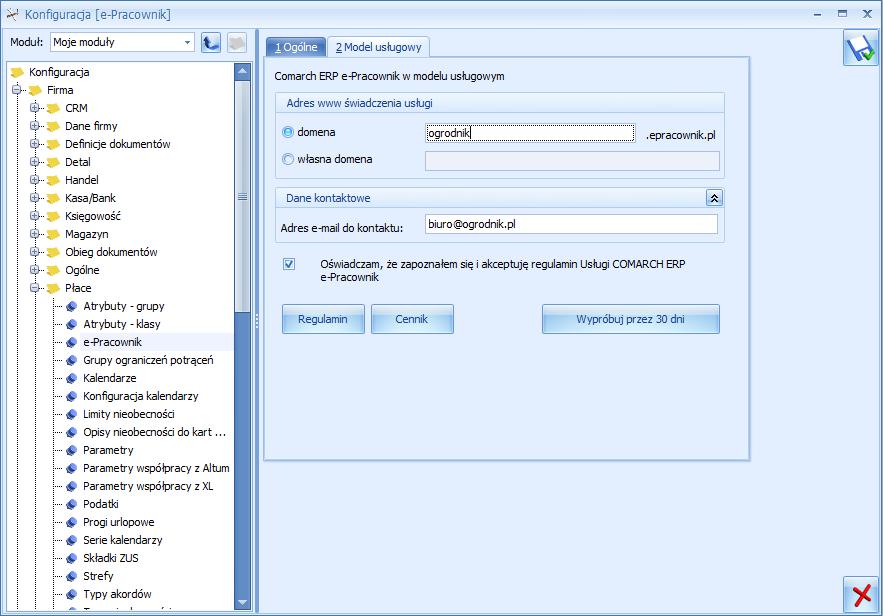Expand the Ogólne tree node

coord(34,270)
